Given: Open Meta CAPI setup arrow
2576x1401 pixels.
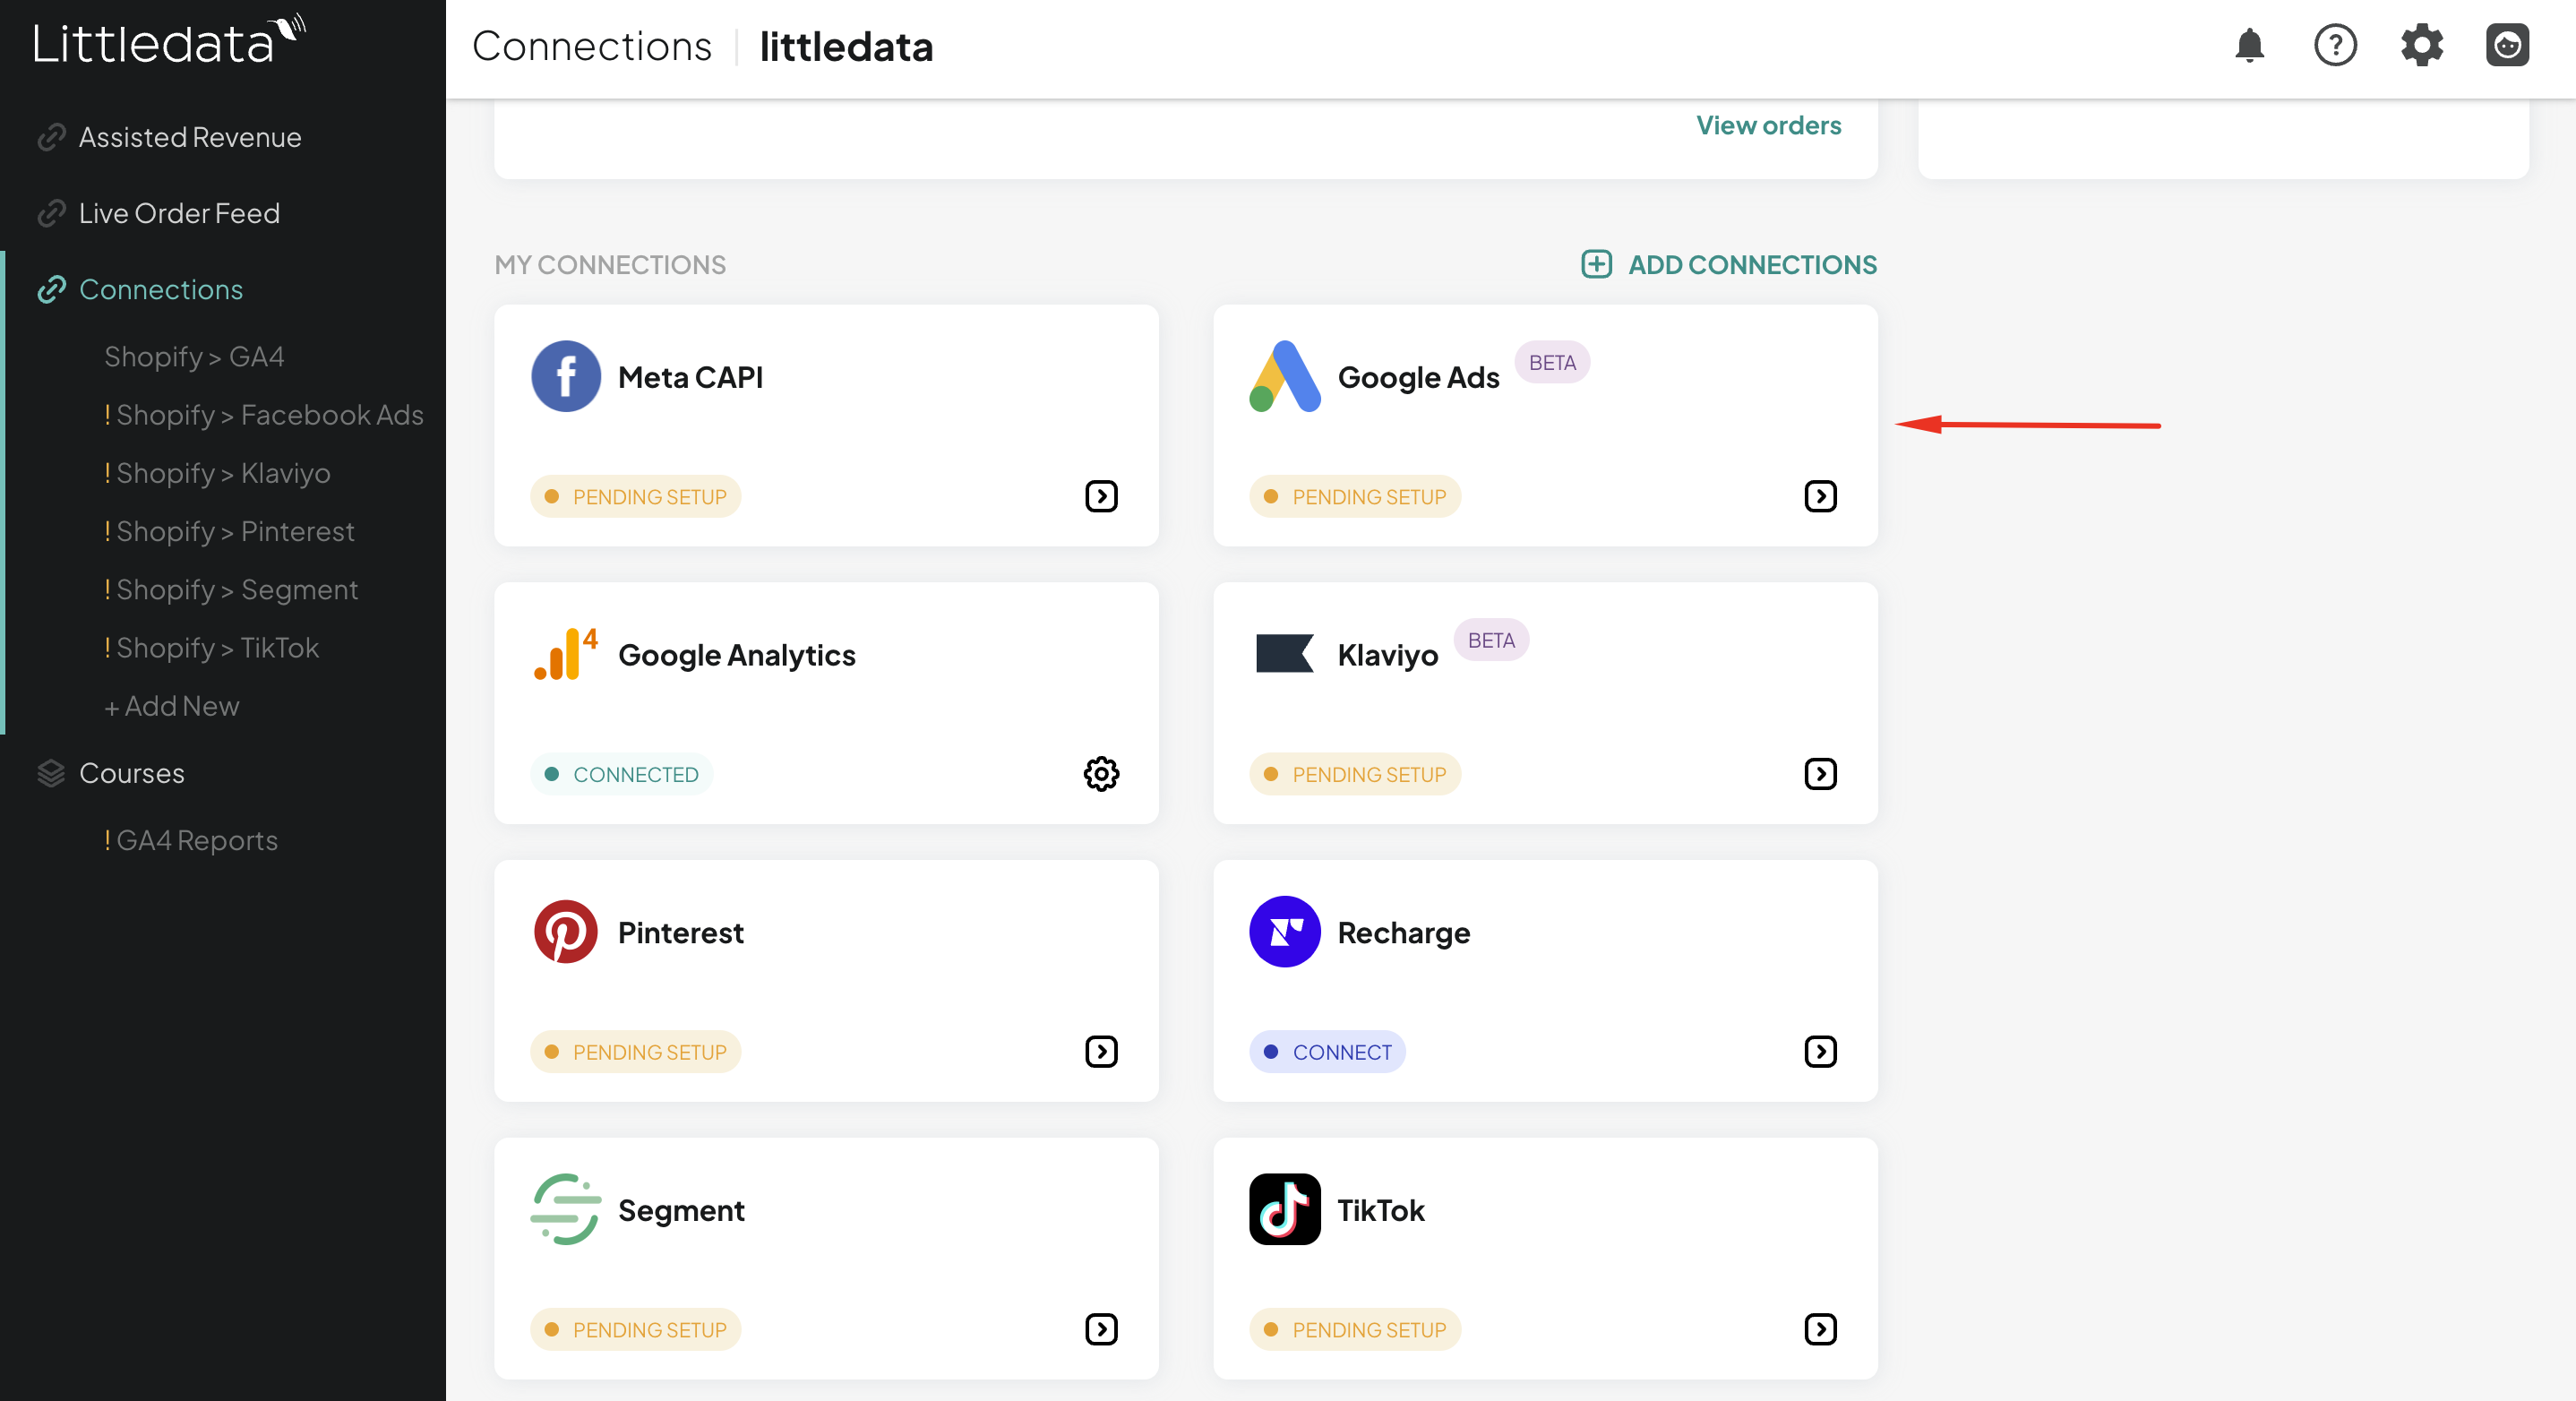Looking at the screenshot, I should 1101,497.
